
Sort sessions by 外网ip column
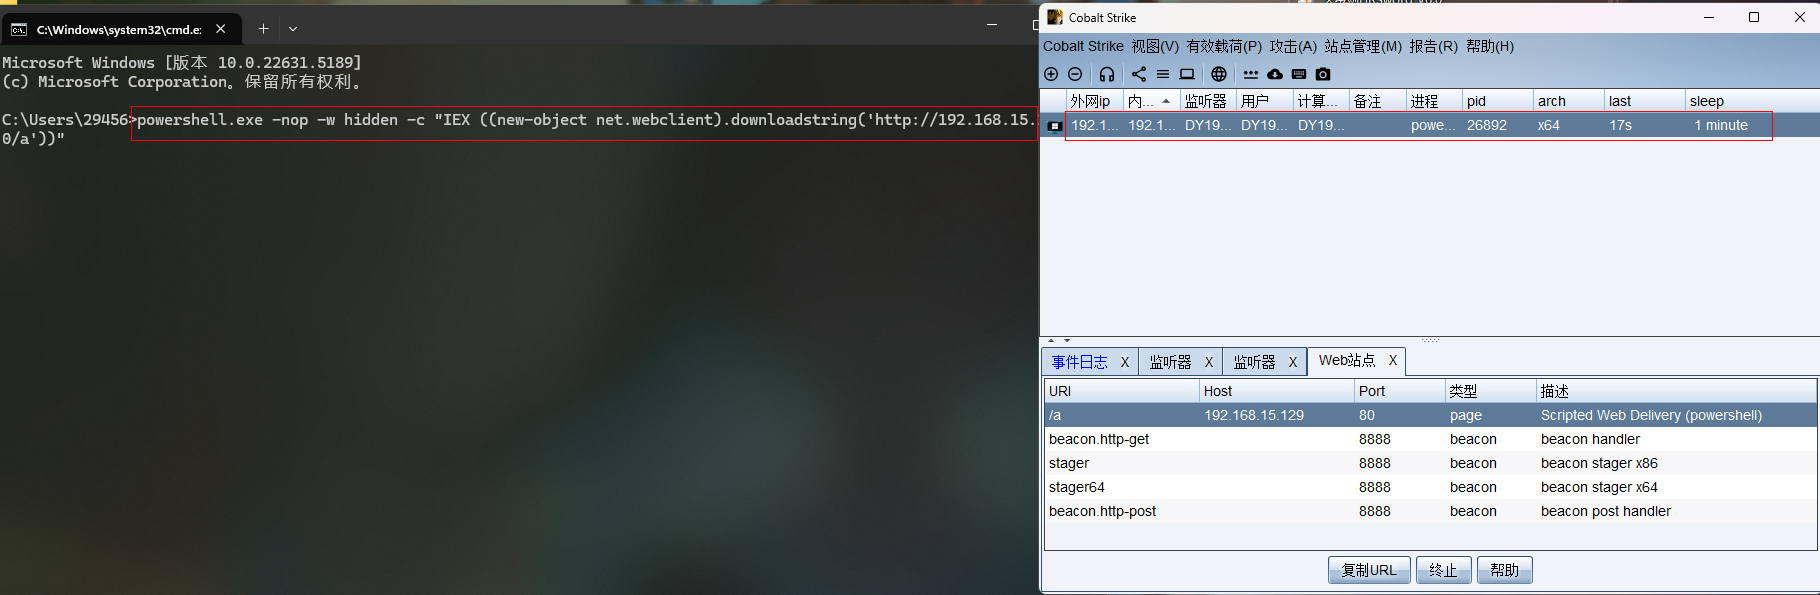click(1093, 101)
